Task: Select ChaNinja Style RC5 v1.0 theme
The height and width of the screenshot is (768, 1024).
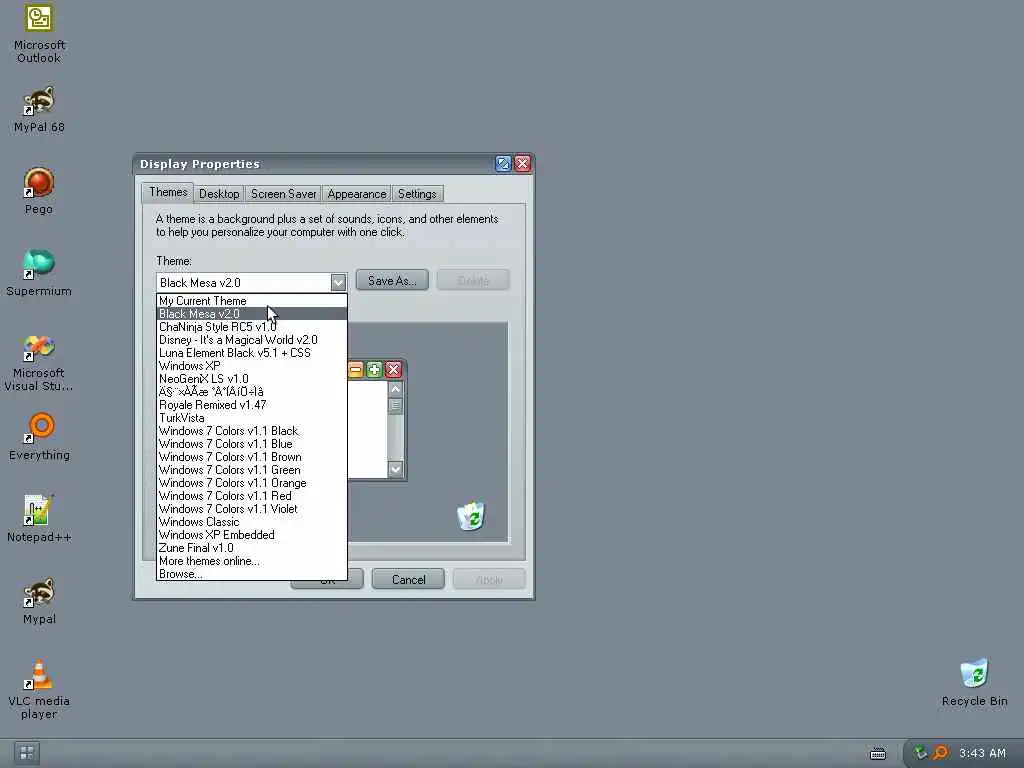Action: pos(252,327)
